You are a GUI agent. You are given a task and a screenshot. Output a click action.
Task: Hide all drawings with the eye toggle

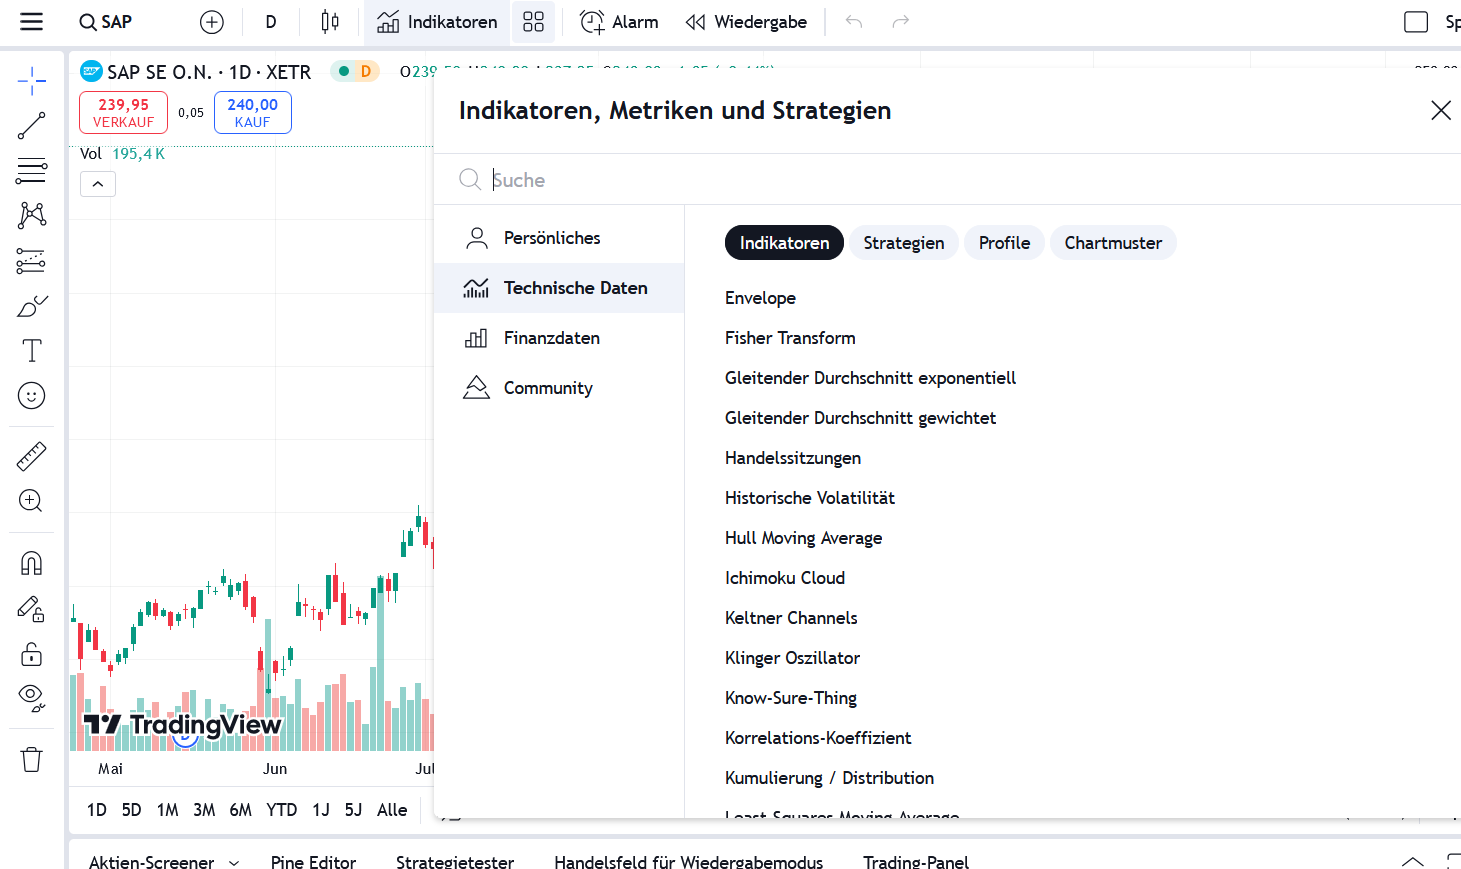coord(31,697)
